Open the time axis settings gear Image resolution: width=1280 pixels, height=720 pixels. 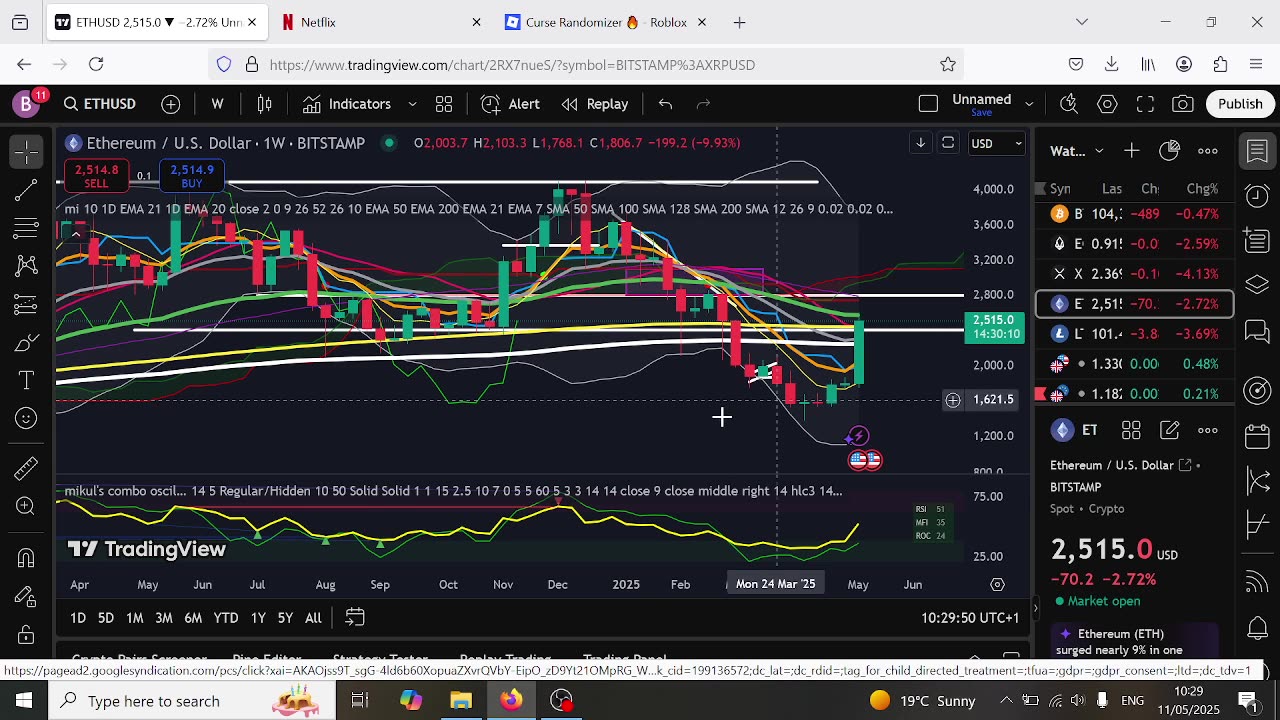(x=997, y=584)
